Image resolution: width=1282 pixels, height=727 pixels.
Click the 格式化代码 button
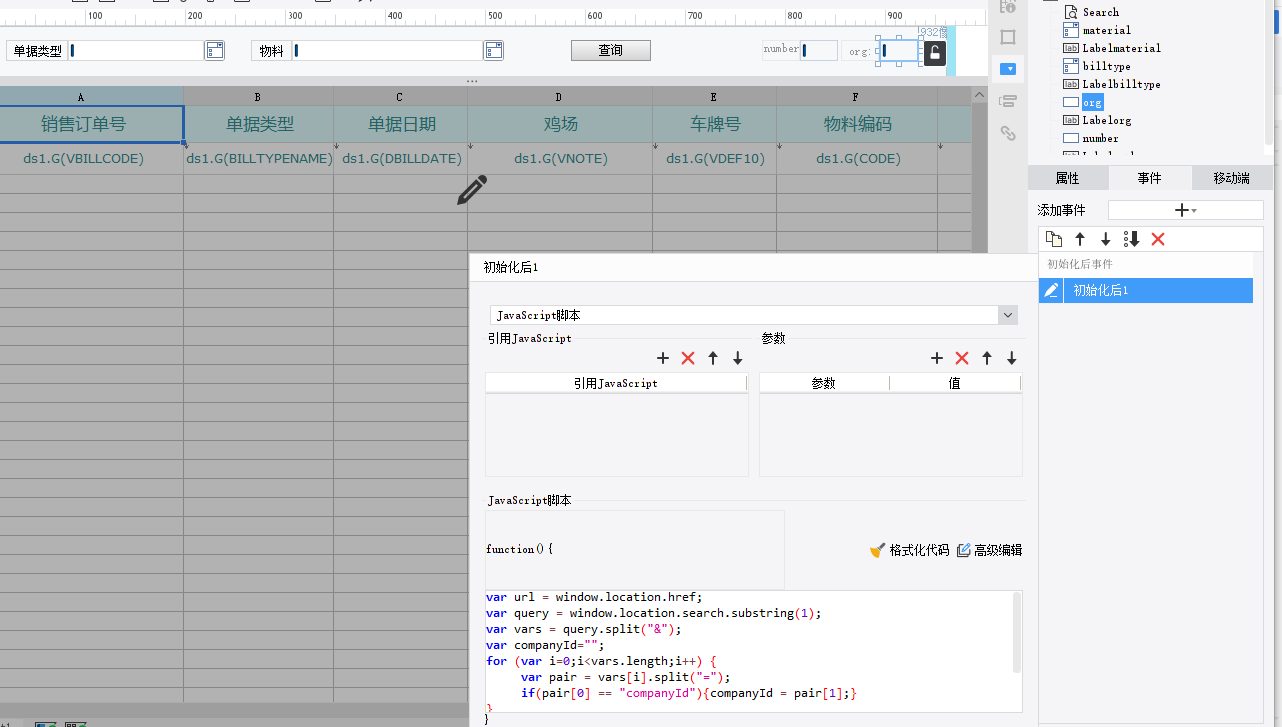point(910,550)
